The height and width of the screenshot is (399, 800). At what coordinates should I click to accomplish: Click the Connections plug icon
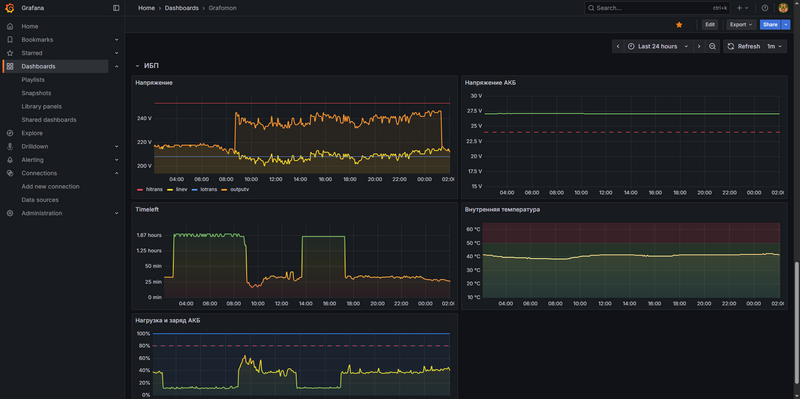[10, 173]
